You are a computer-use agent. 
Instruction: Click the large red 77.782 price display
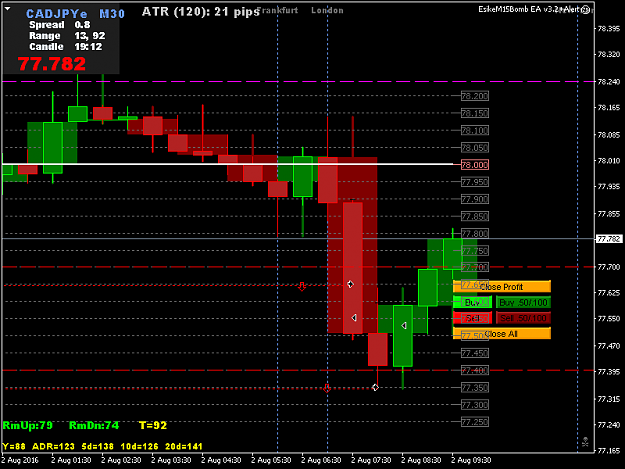(52, 64)
